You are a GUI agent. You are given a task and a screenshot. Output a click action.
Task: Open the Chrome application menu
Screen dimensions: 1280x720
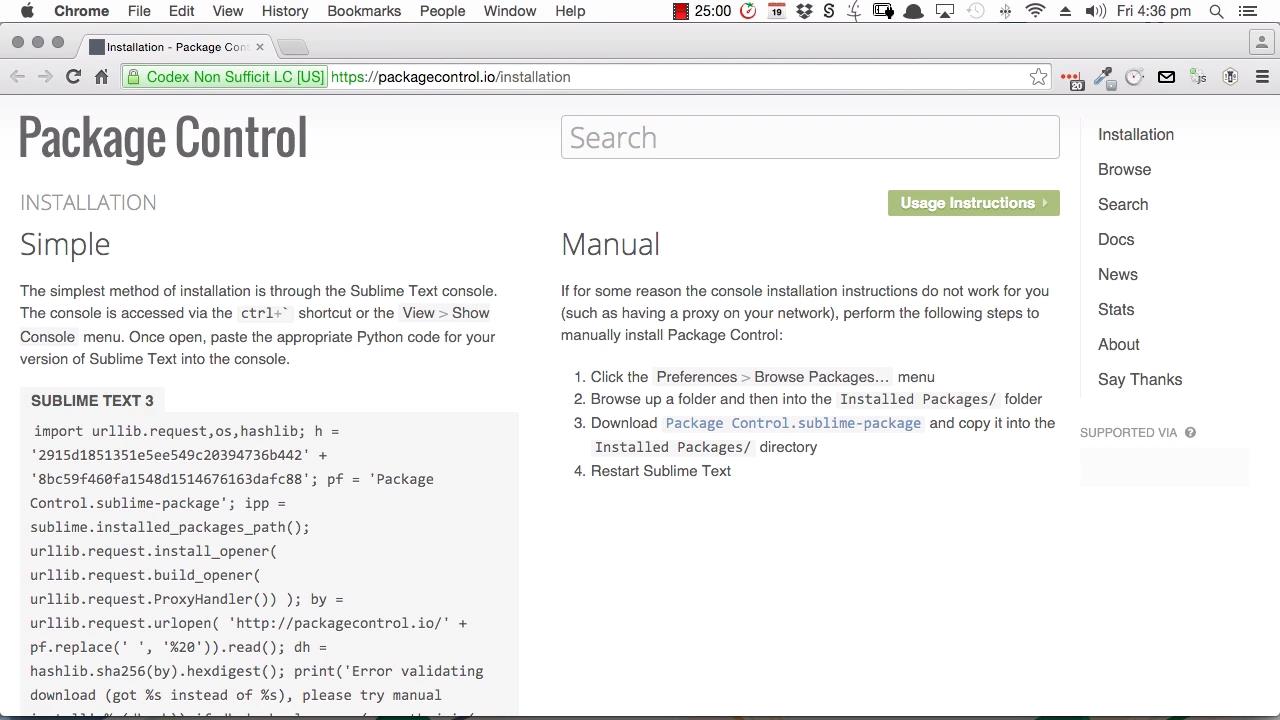click(x=81, y=11)
